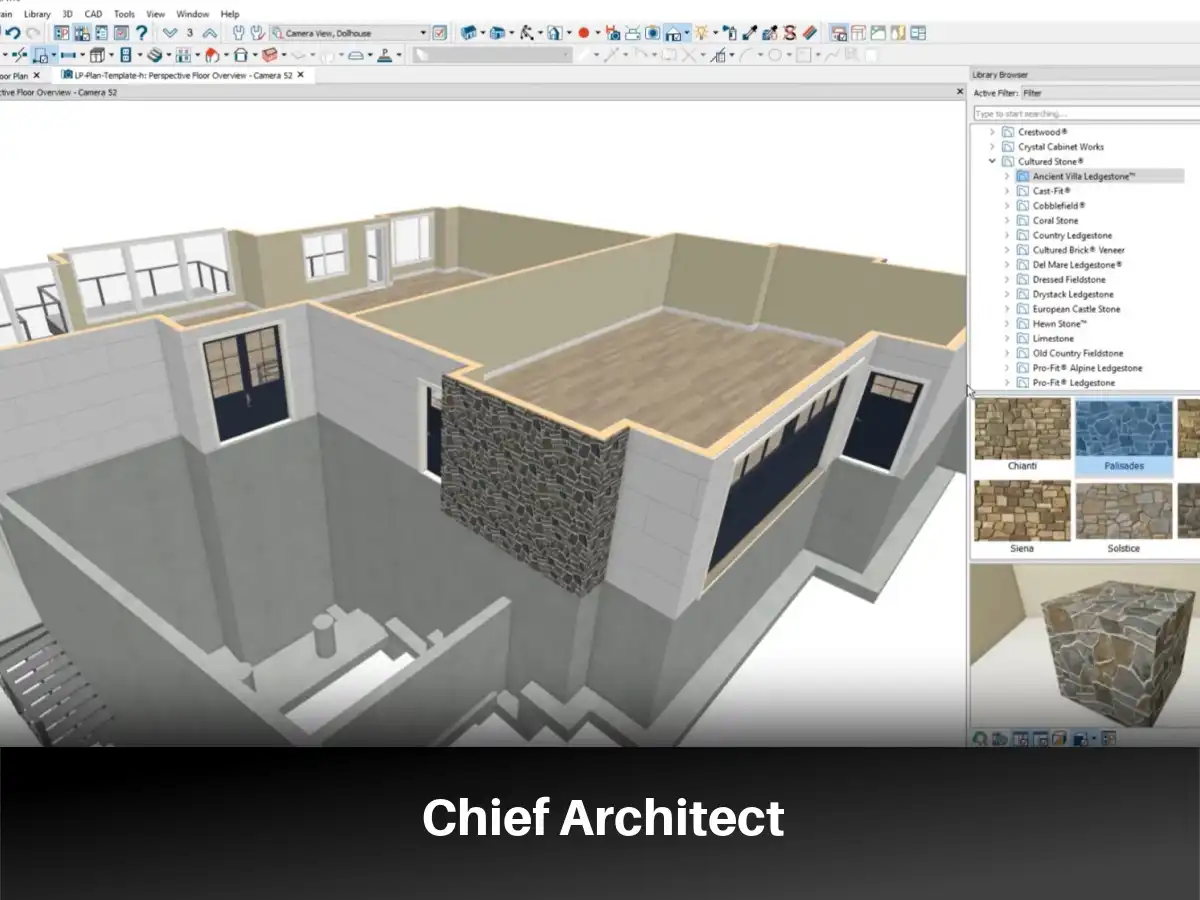Click the stone cube material preview
The width and height of the screenshot is (1200, 900).
(x=1119, y=651)
